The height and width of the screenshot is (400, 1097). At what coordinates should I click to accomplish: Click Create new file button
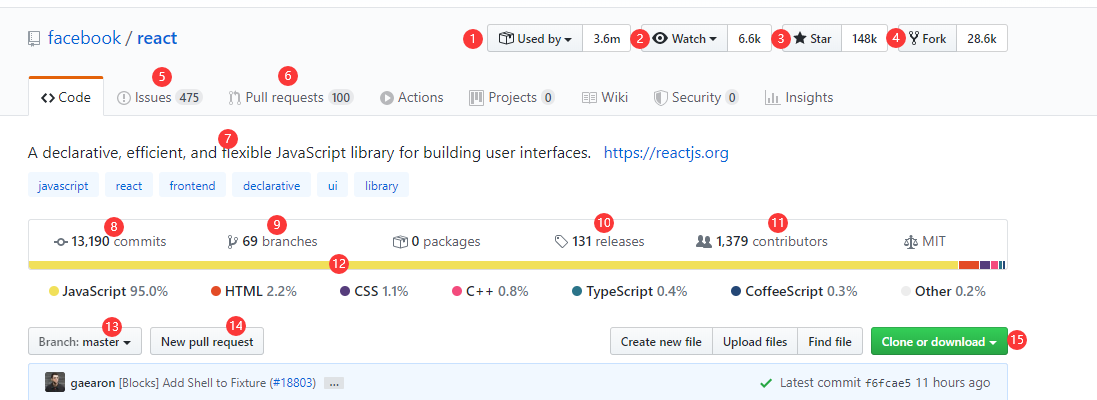click(x=661, y=342)
